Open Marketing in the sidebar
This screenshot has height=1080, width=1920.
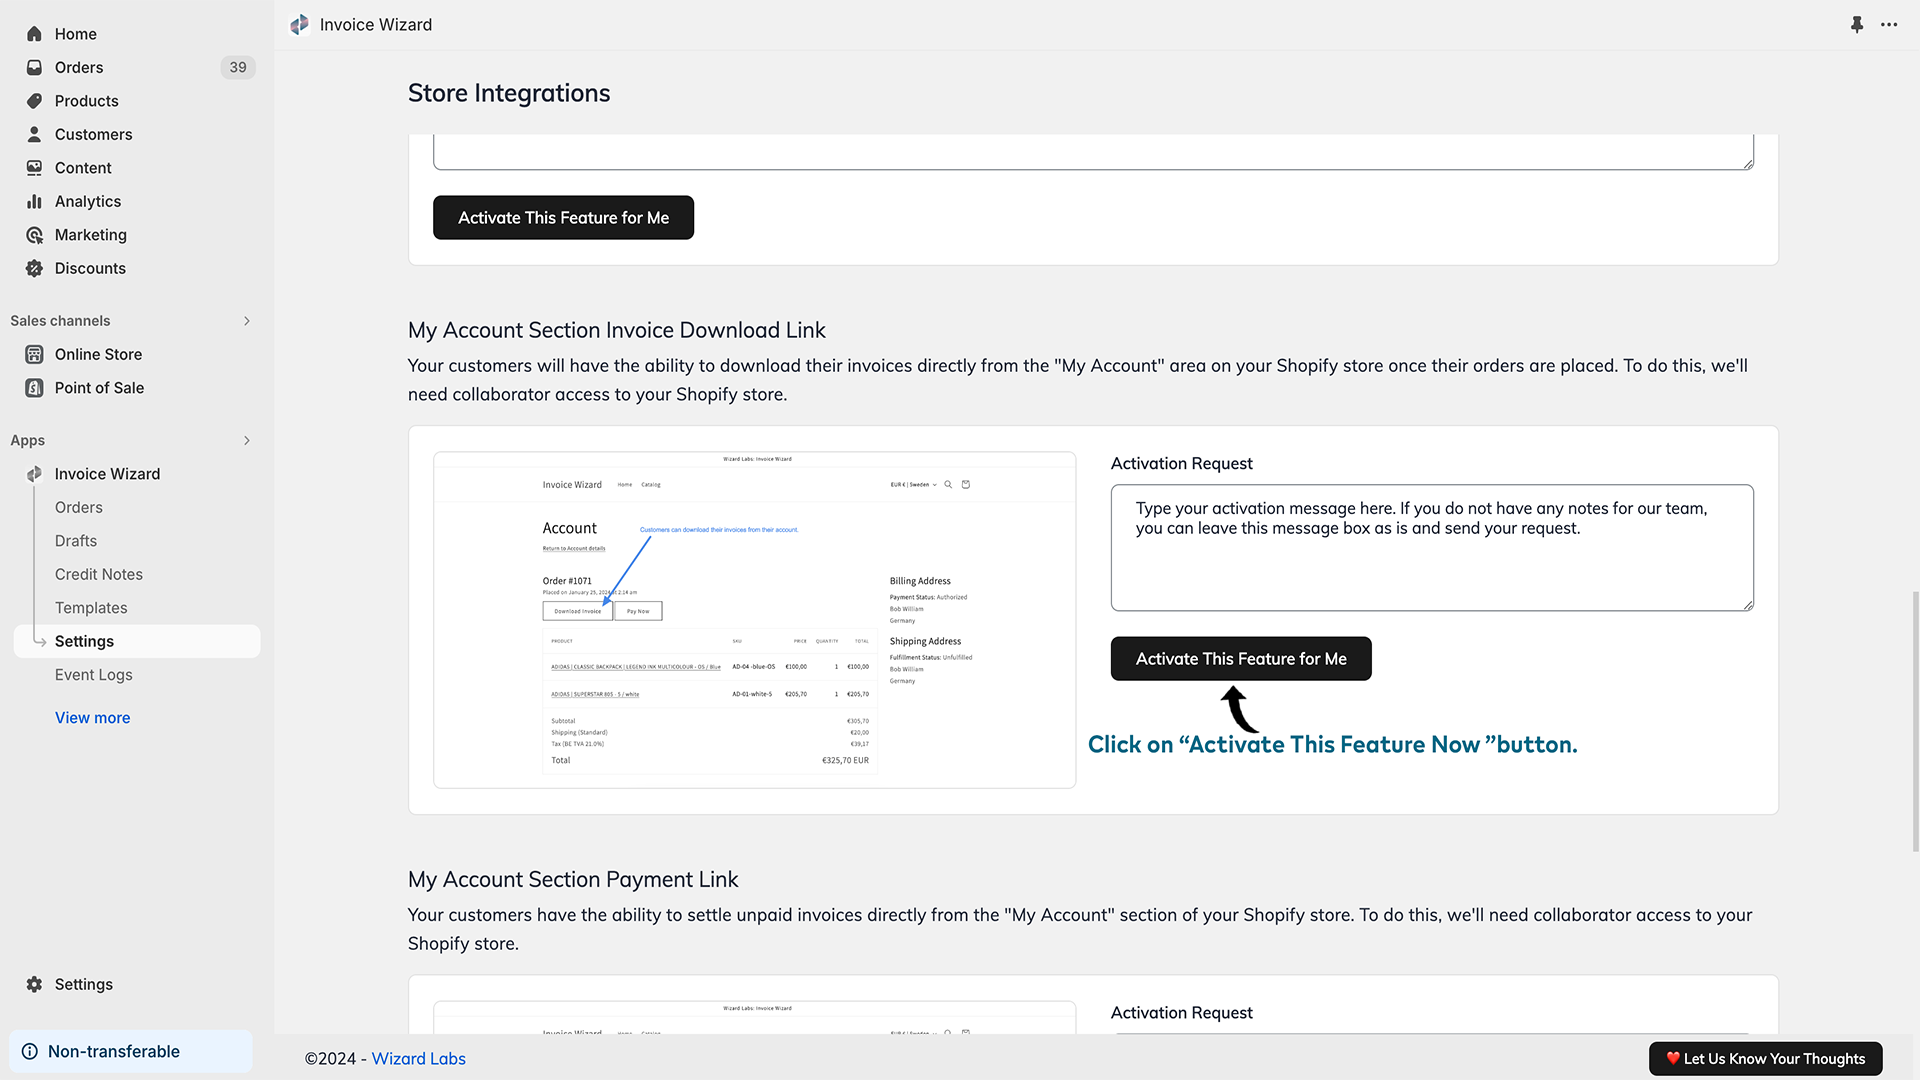pos(91,235)
